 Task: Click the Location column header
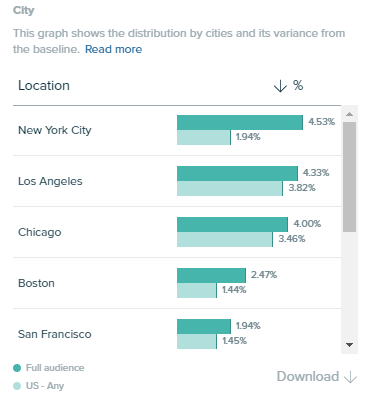[x=44, y=86]
